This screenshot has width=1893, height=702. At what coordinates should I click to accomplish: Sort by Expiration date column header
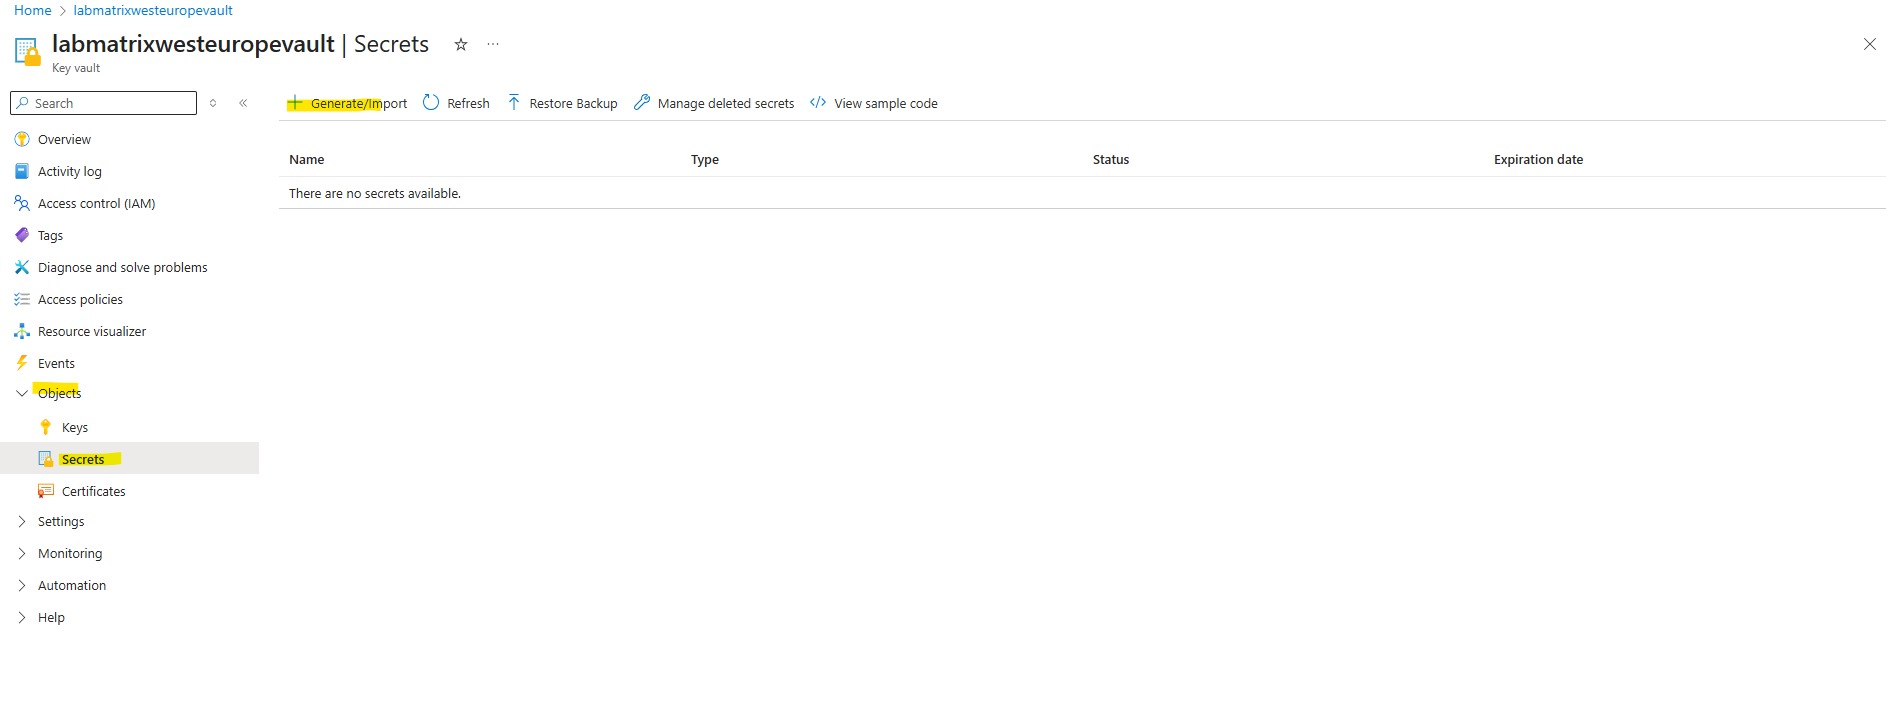(1538, 159)
